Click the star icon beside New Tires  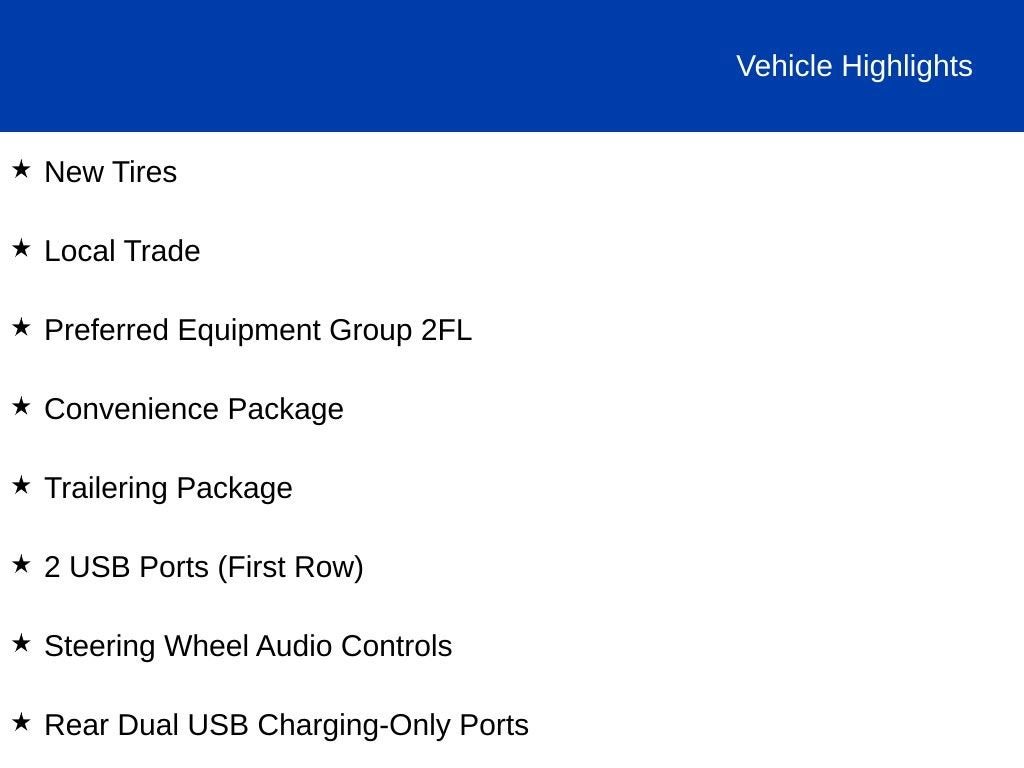(x=21, y=169)
